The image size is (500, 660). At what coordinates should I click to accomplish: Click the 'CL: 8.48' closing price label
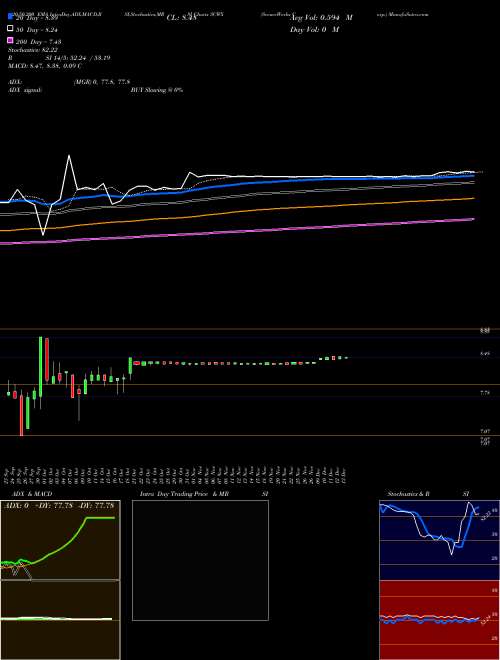(x=181, y=18)
